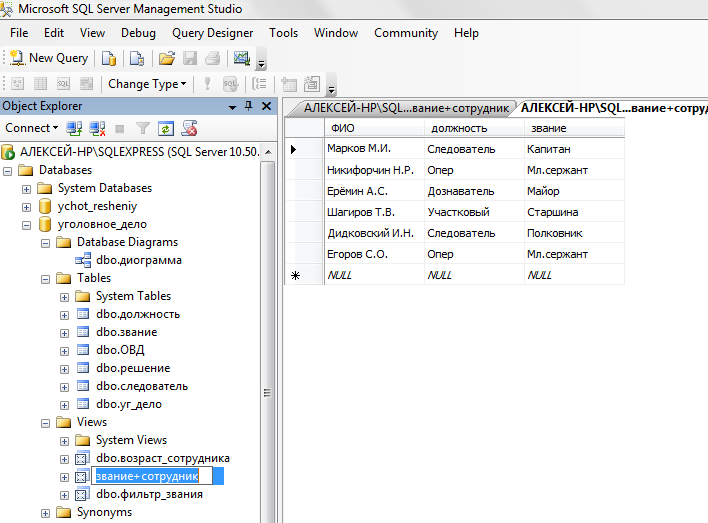This screenshot has height=523, width=708.
Task: Click the Connect Object Explorer icon
Action: [x=74, y=129]
